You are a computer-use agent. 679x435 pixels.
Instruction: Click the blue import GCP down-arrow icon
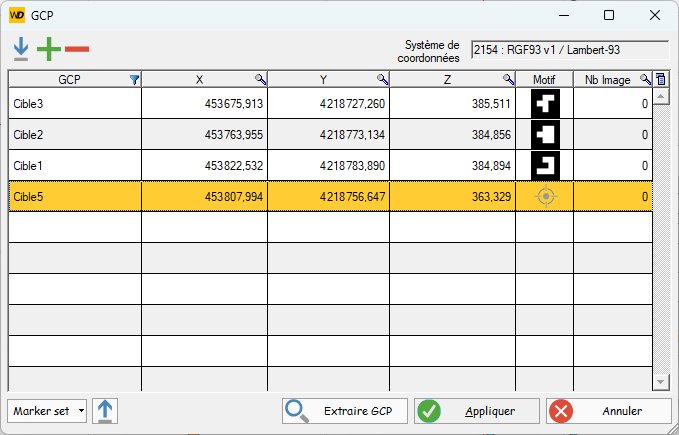(x=21, y=49)
